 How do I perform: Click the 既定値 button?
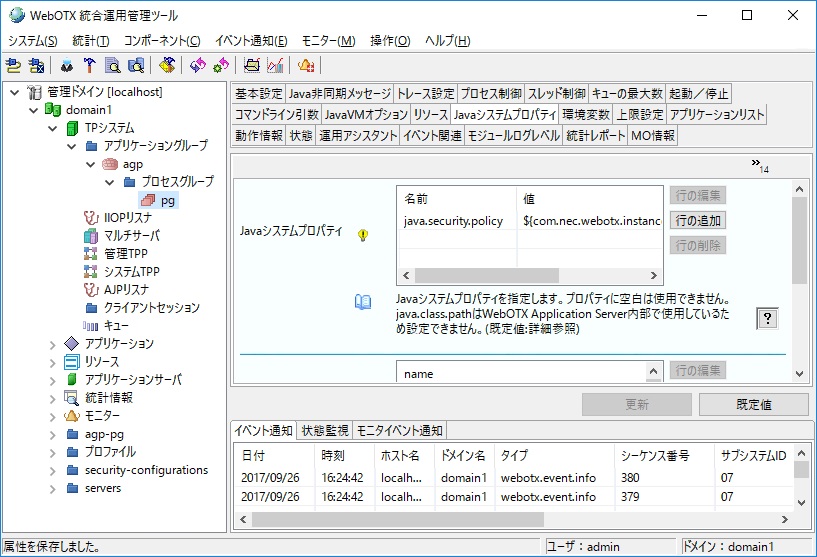click(x=753, y=404)
